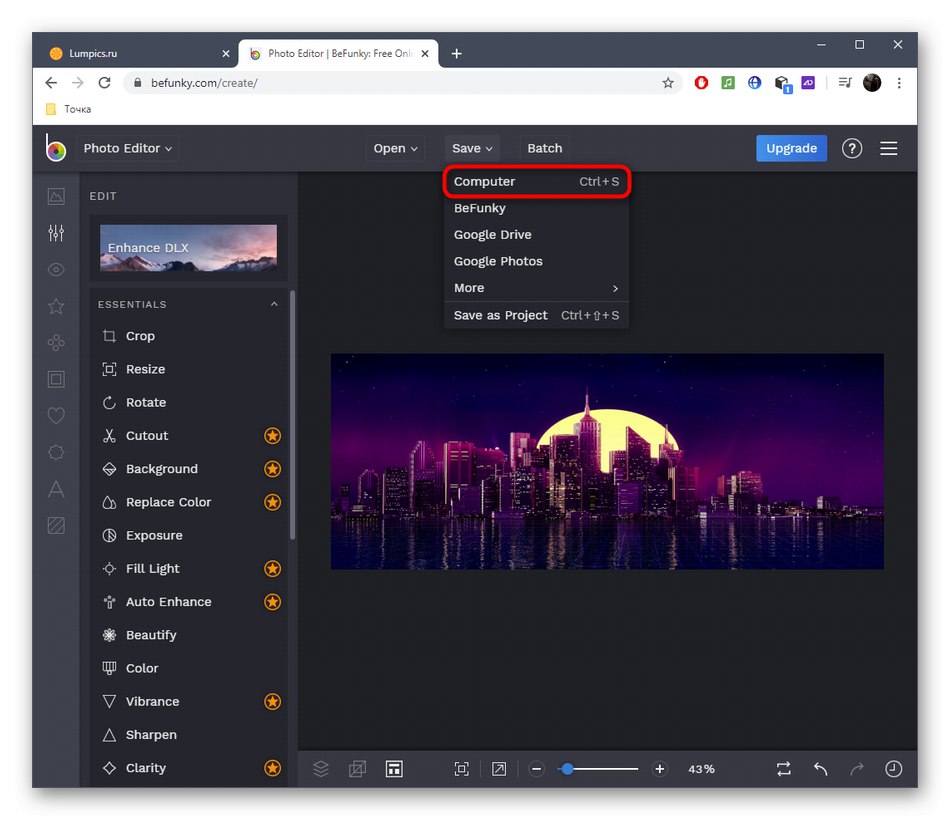Select the Effects star sidebar icon
The height and width of the screenshot is (820, 950).
(56, 306)
